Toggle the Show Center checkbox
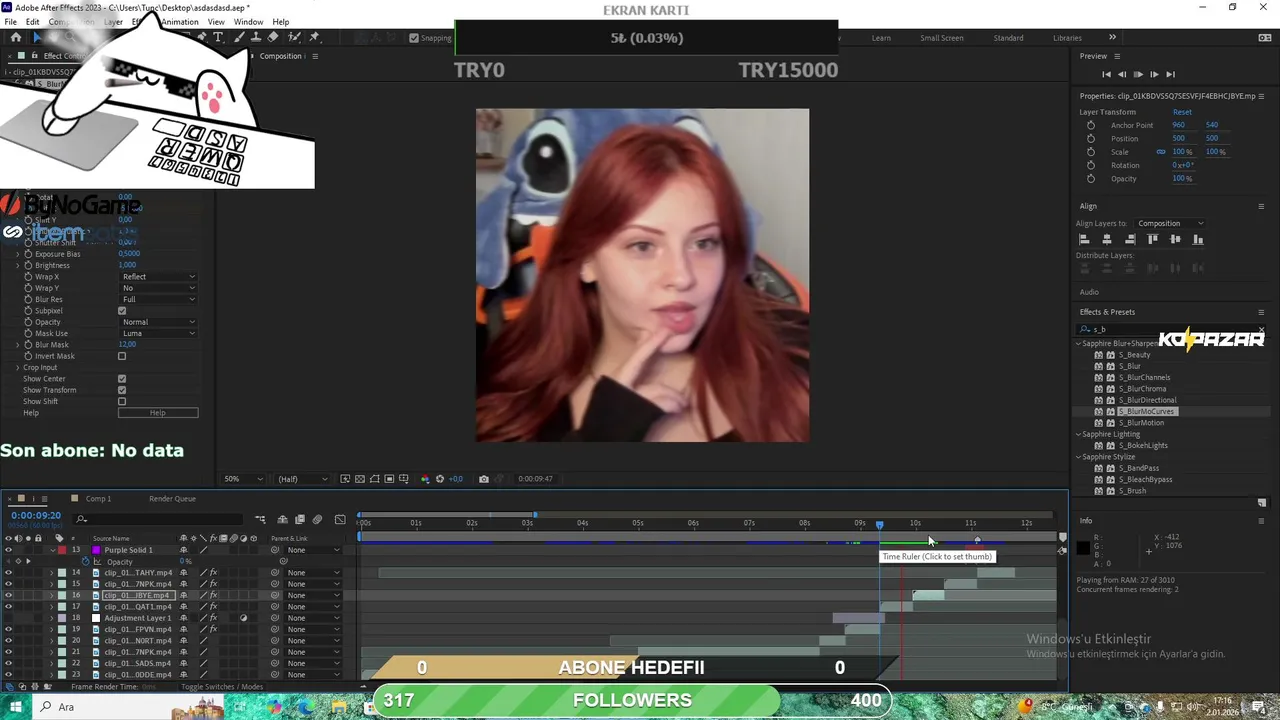 click(122, 379)
